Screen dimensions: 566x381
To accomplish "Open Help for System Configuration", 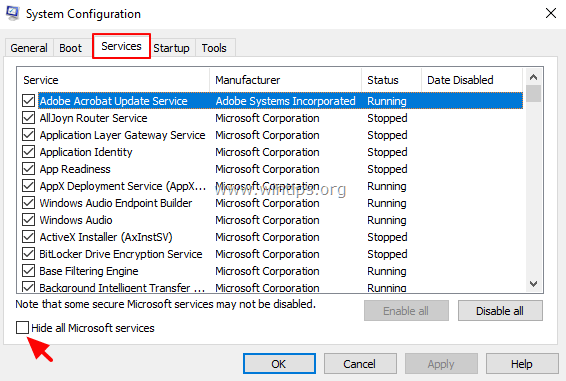I will point(522,364).
